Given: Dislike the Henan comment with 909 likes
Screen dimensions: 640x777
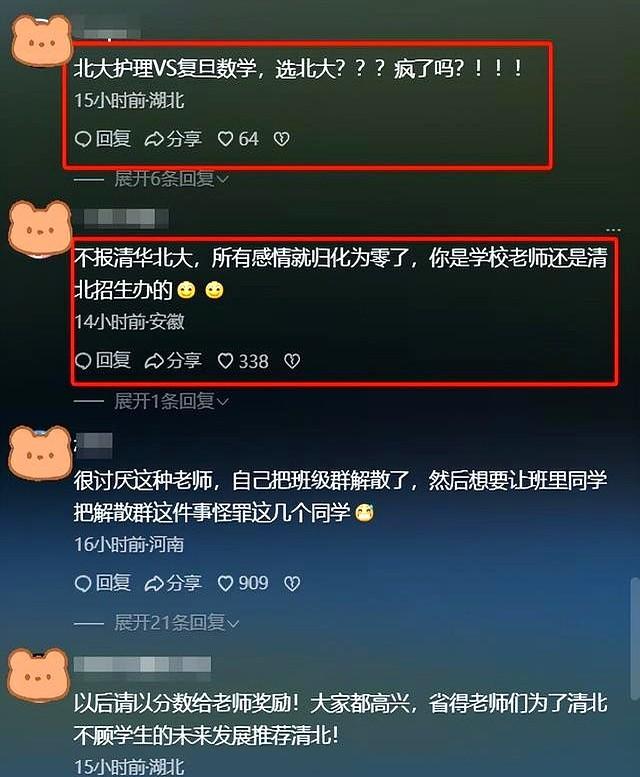Looking at the screenshot, I should [x=292, y=583].
